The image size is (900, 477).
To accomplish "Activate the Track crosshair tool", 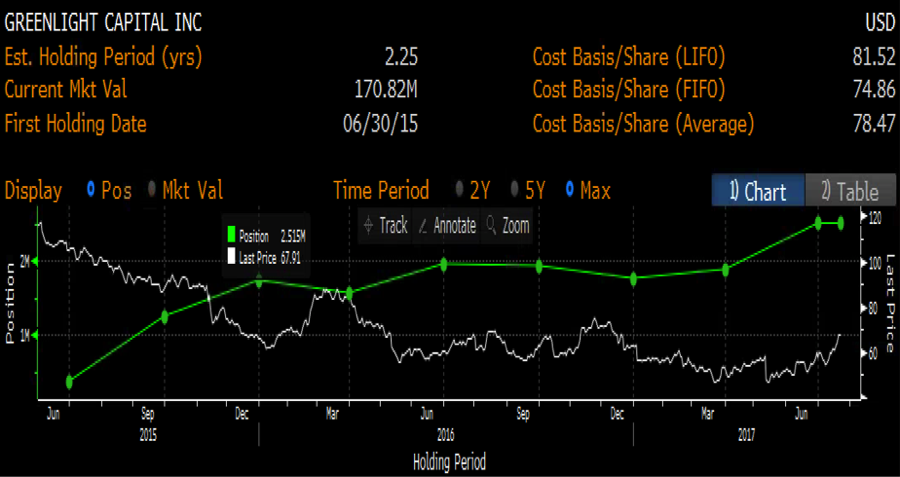I will (386, 226).
